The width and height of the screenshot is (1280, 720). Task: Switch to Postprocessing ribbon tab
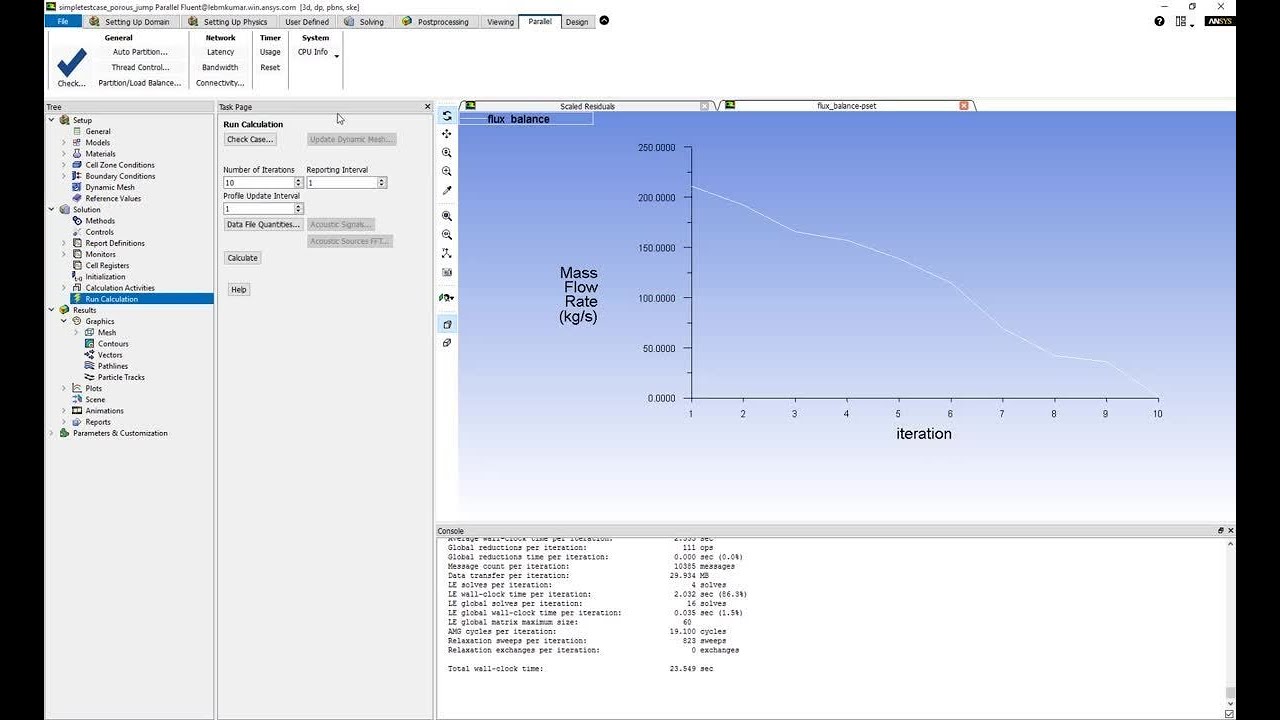(x=435, y=22)
